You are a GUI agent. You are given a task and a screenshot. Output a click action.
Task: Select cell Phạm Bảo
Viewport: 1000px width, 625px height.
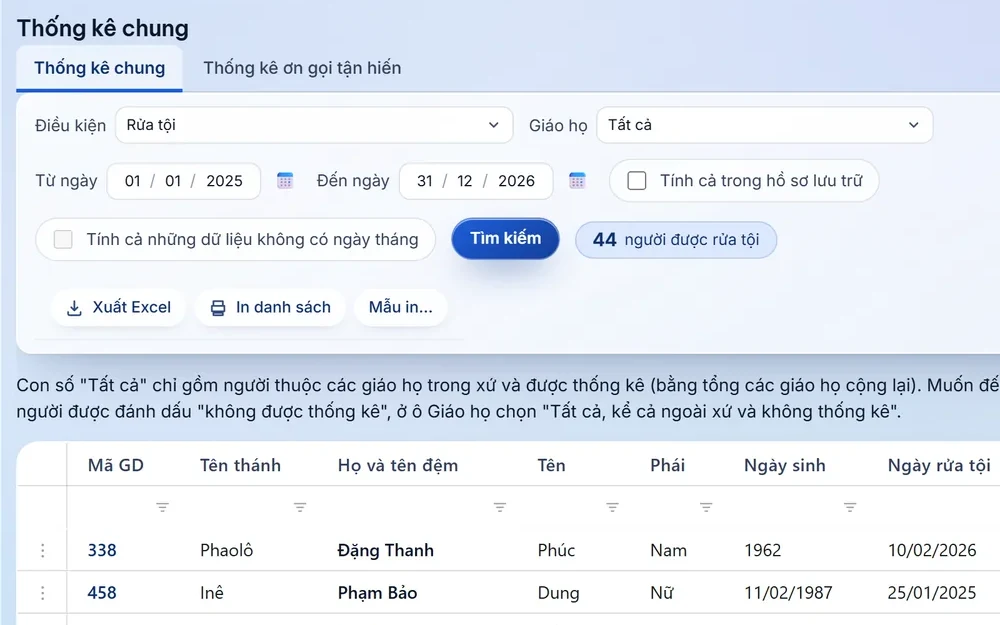click(378, 593)
